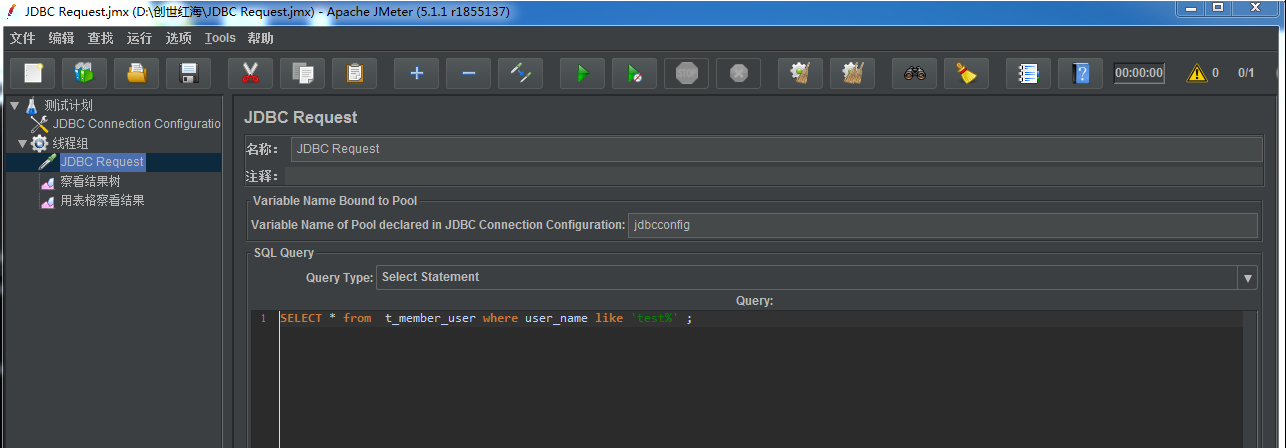Click the Stop test icon
This screenshot has width=1286, height=448.
tap(686, 73)
